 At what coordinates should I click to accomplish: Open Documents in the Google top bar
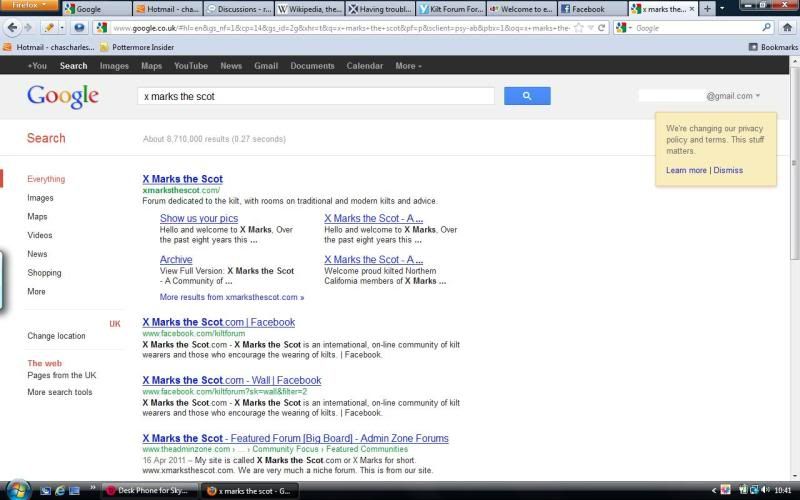(x=312, y=66)
